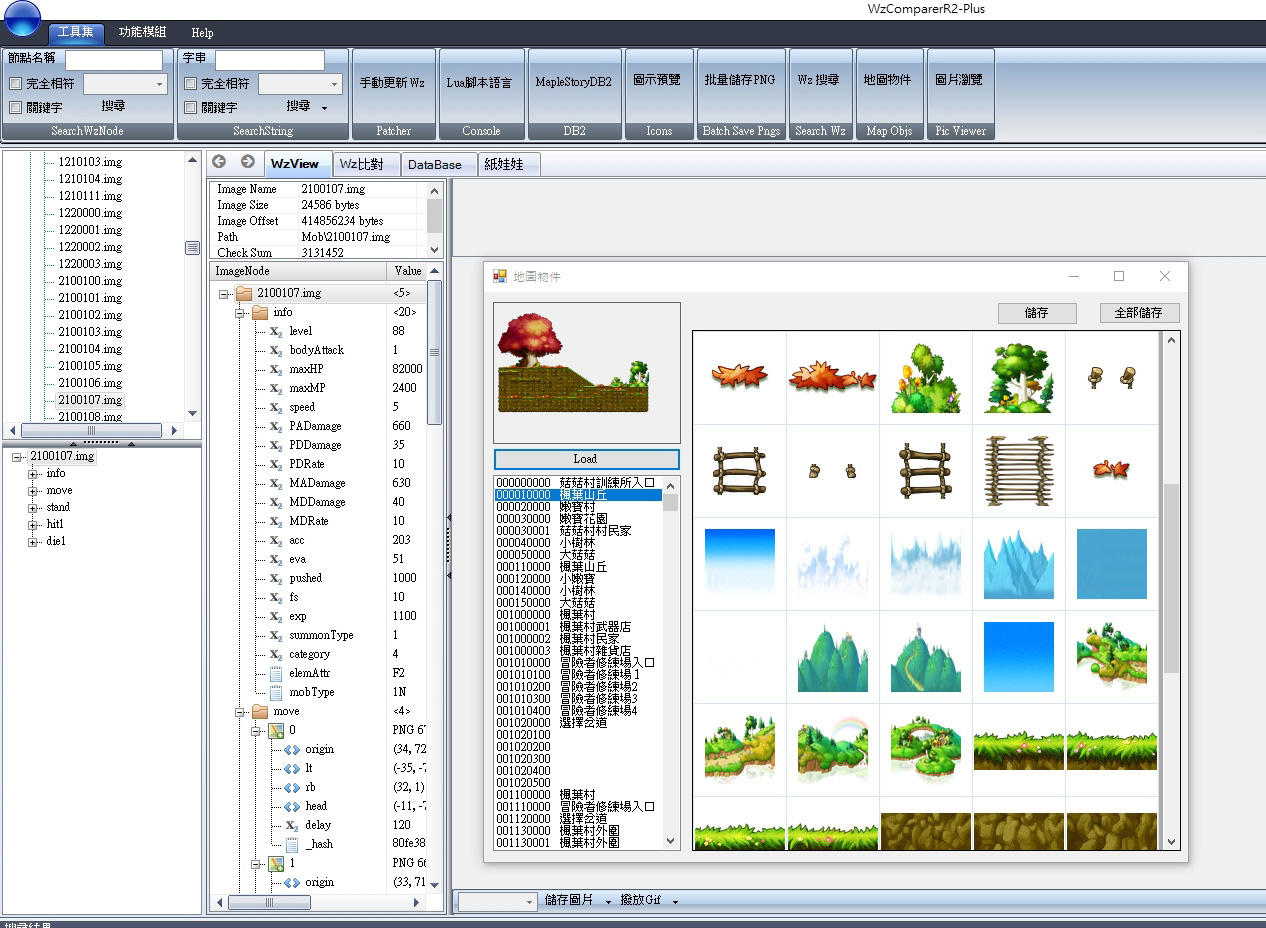Select the green bush with yellow flowers thumbnail
The image size is (1266, 928).
925,378
